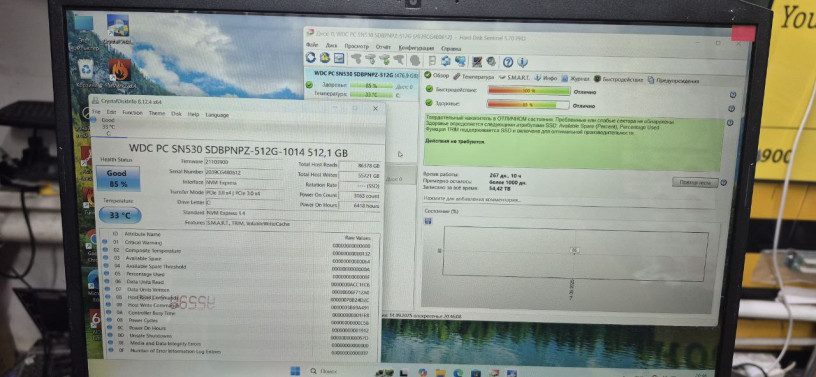This screenshot has width=816, height=377.
Task: Open the Отчёт menu in Hard Disk Sentinel
Action: coord(383,46)
